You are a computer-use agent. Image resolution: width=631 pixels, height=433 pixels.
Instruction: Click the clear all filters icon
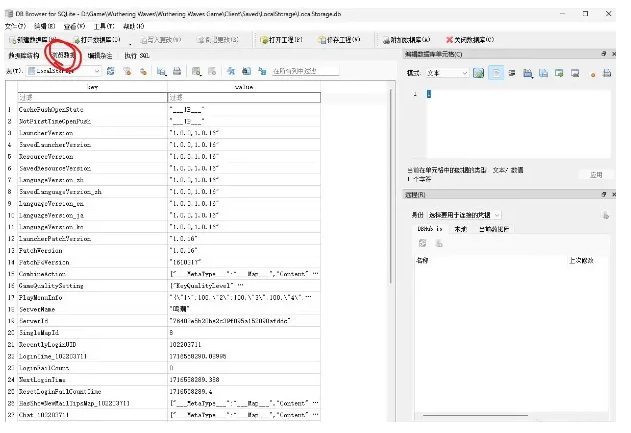coord(127,71)
